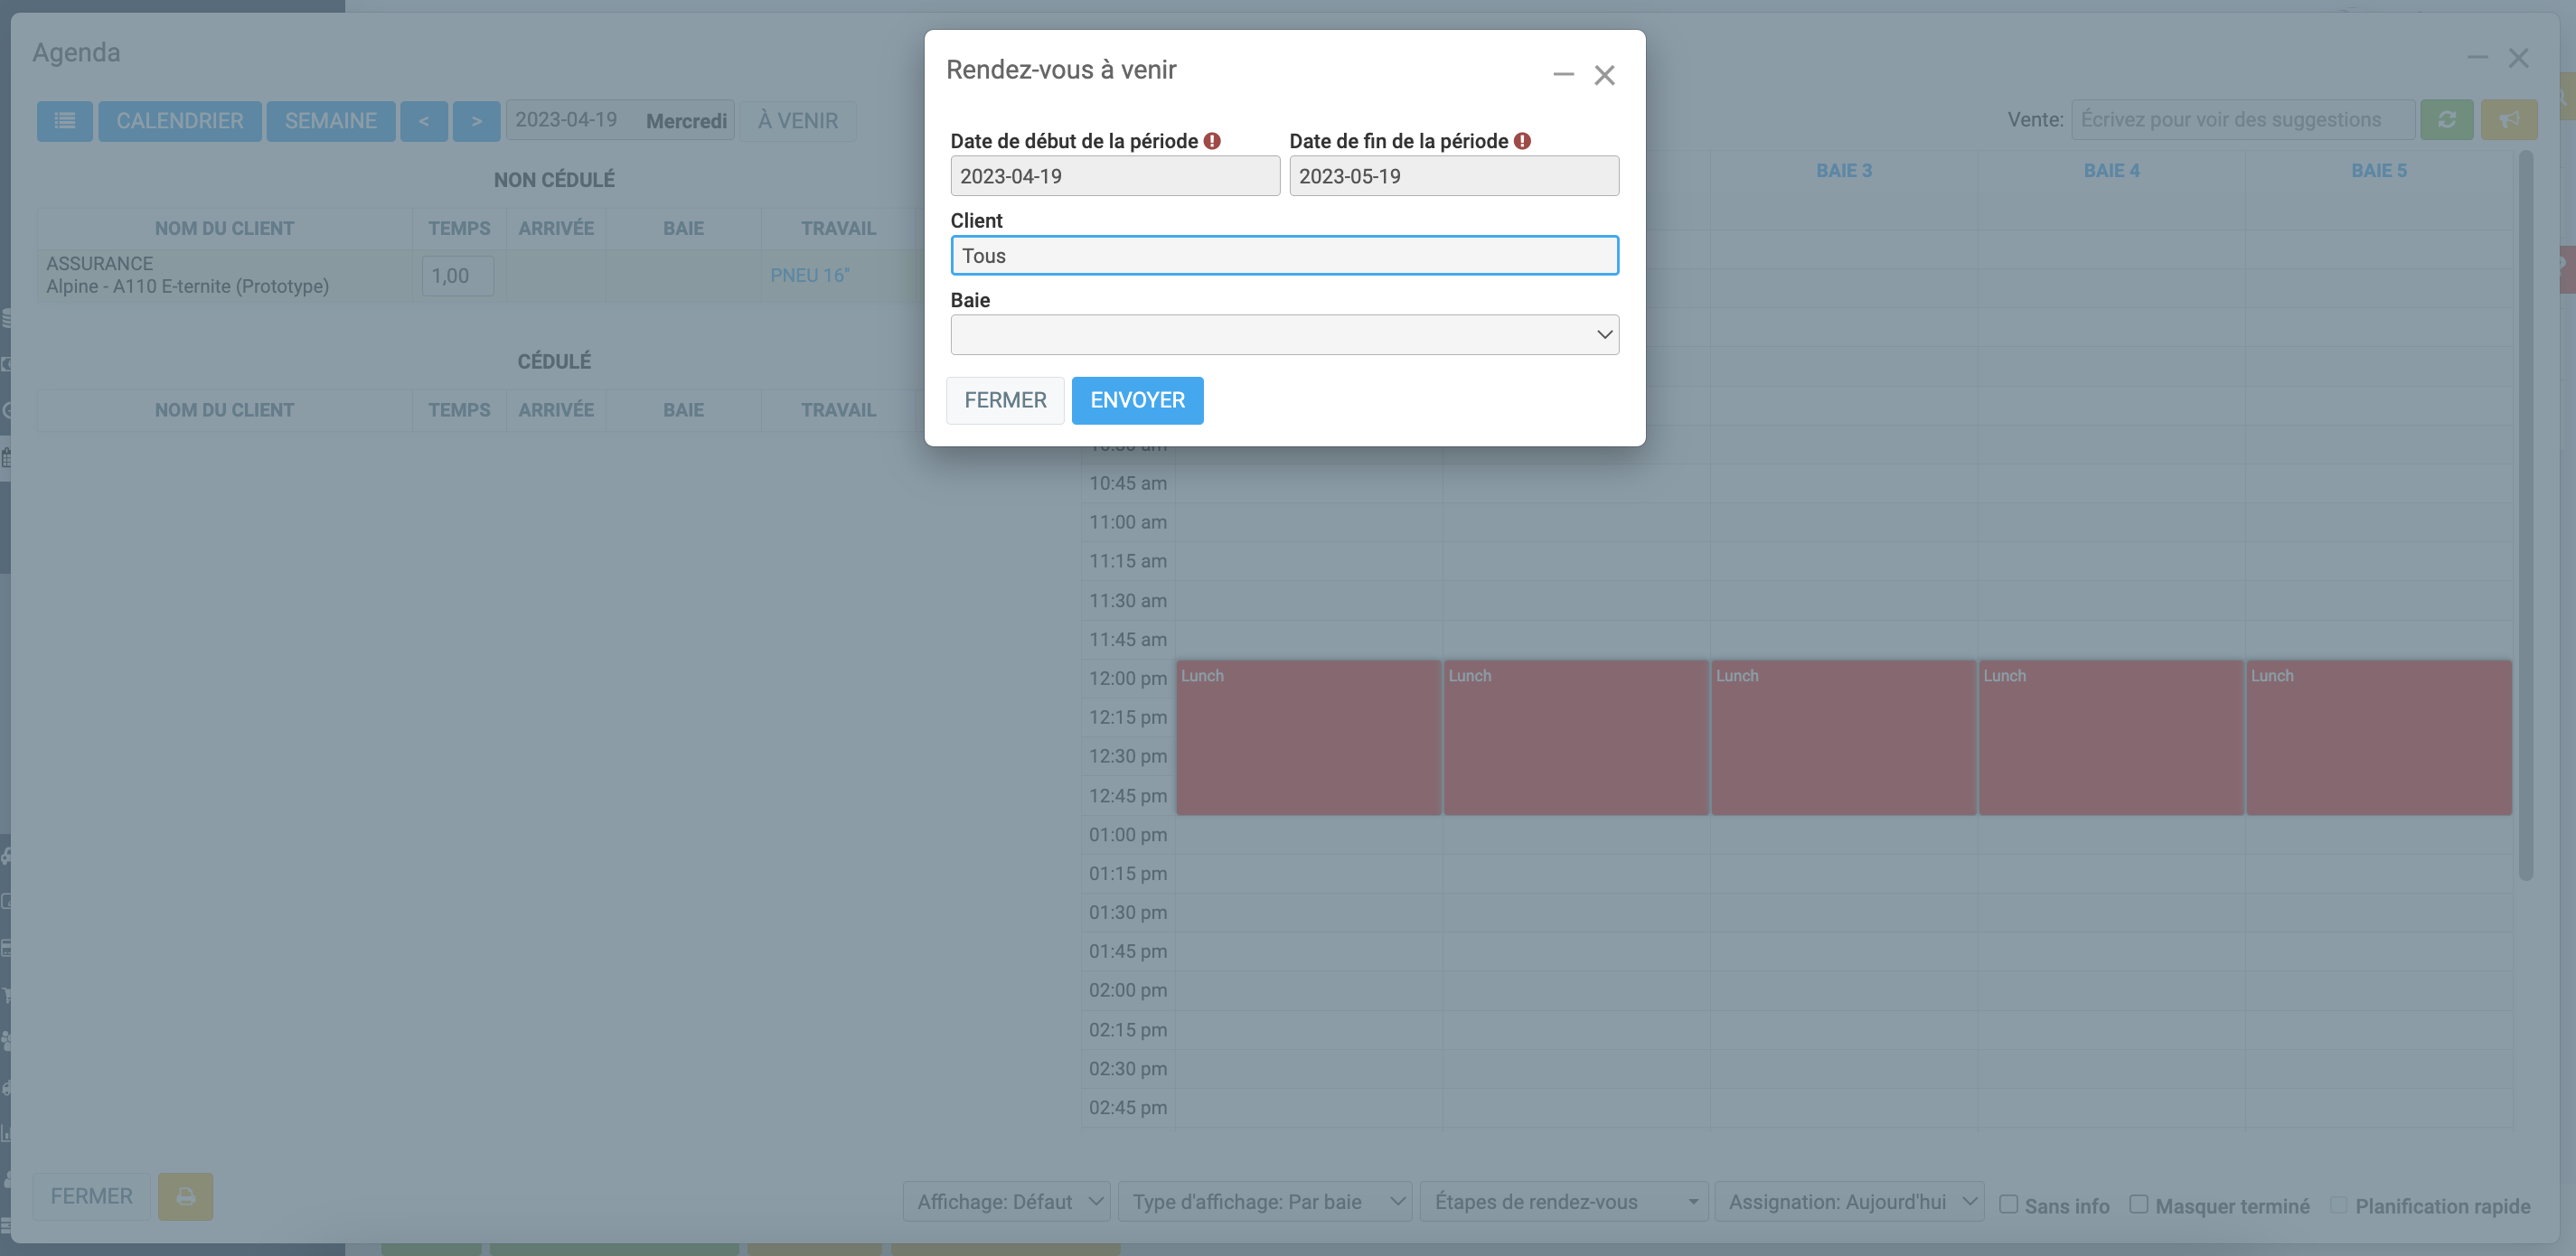Go to previous day with left arrow
Viewport: 2576px width, 1256px height.
tap(424, 121)
